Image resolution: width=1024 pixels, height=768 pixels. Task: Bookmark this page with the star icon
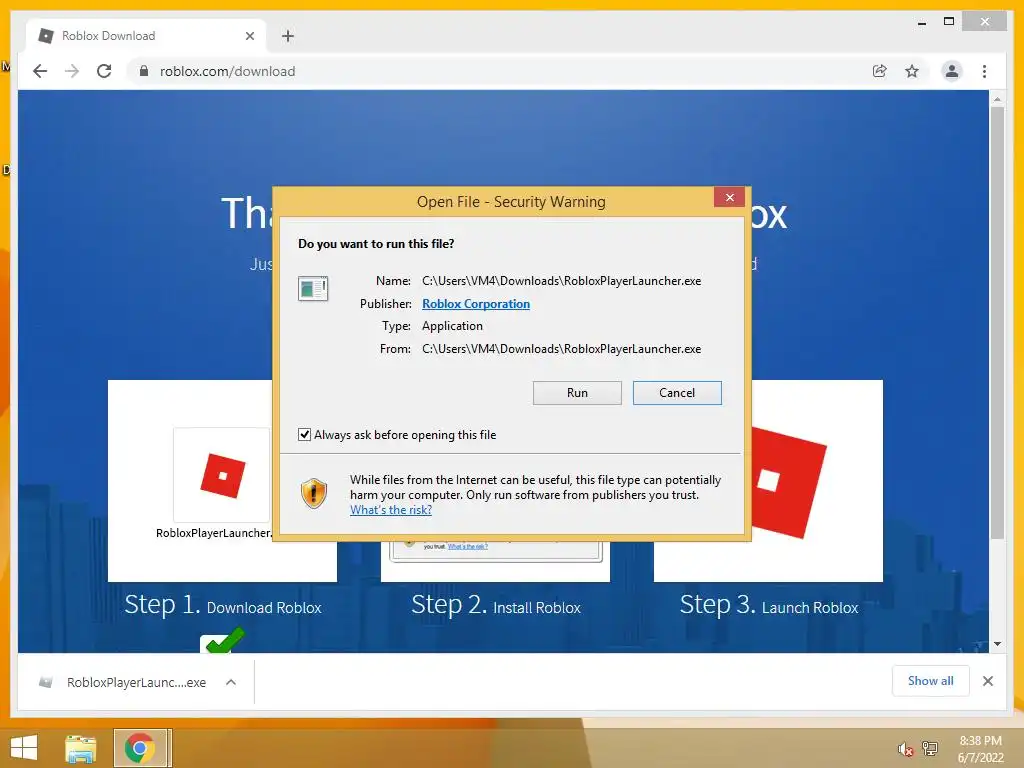912,71
